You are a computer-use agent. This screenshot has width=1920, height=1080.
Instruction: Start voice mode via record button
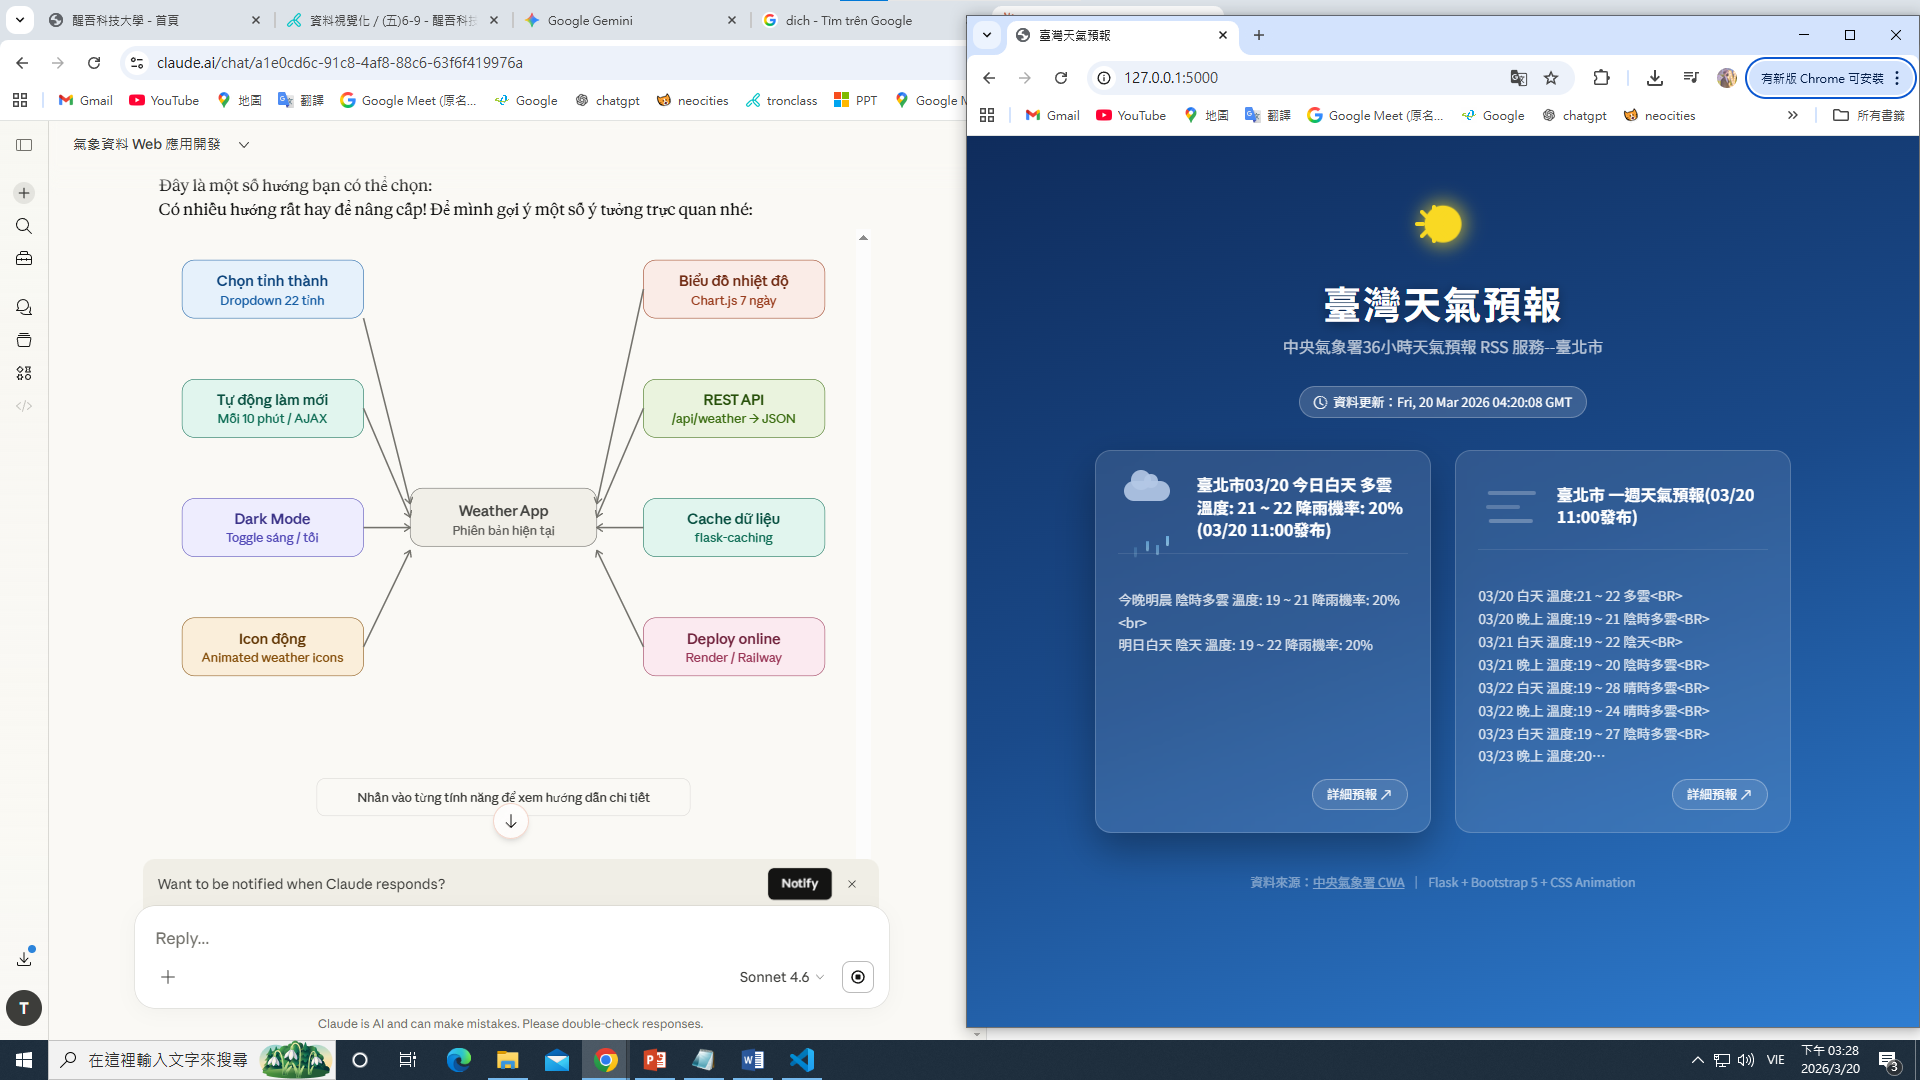(x=858, y=977)
